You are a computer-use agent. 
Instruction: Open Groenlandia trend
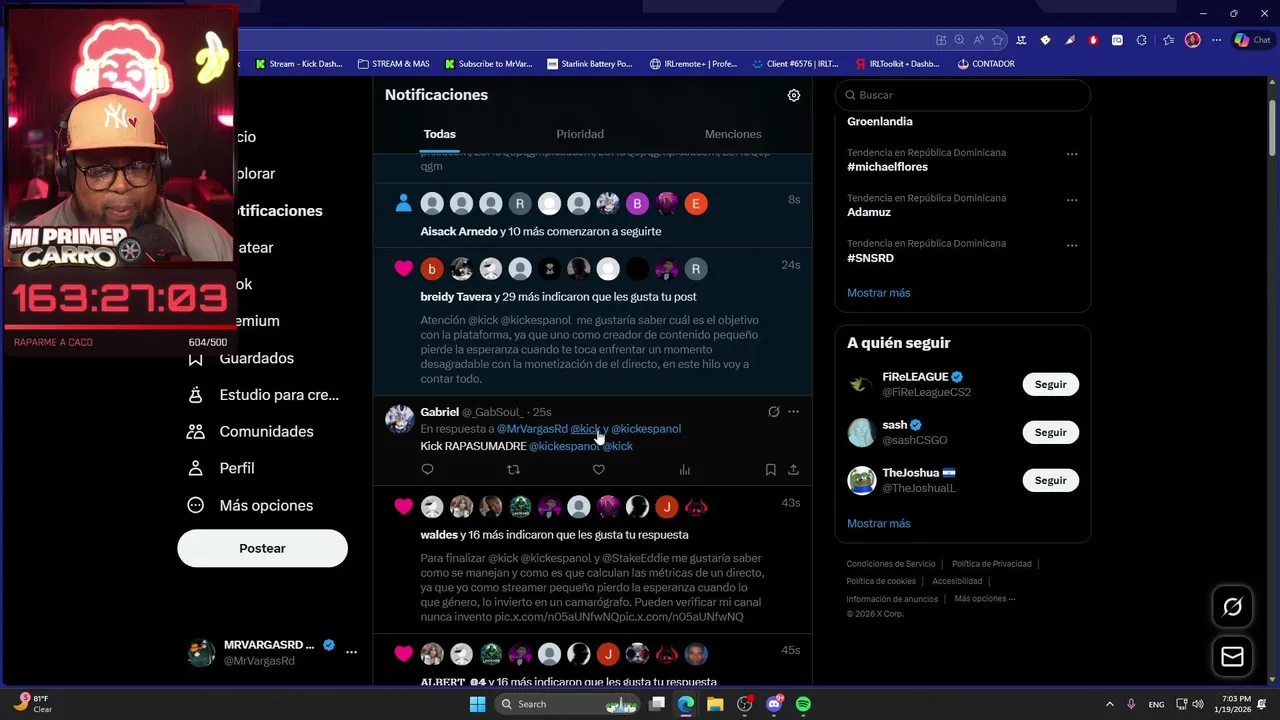coord(880,121)
